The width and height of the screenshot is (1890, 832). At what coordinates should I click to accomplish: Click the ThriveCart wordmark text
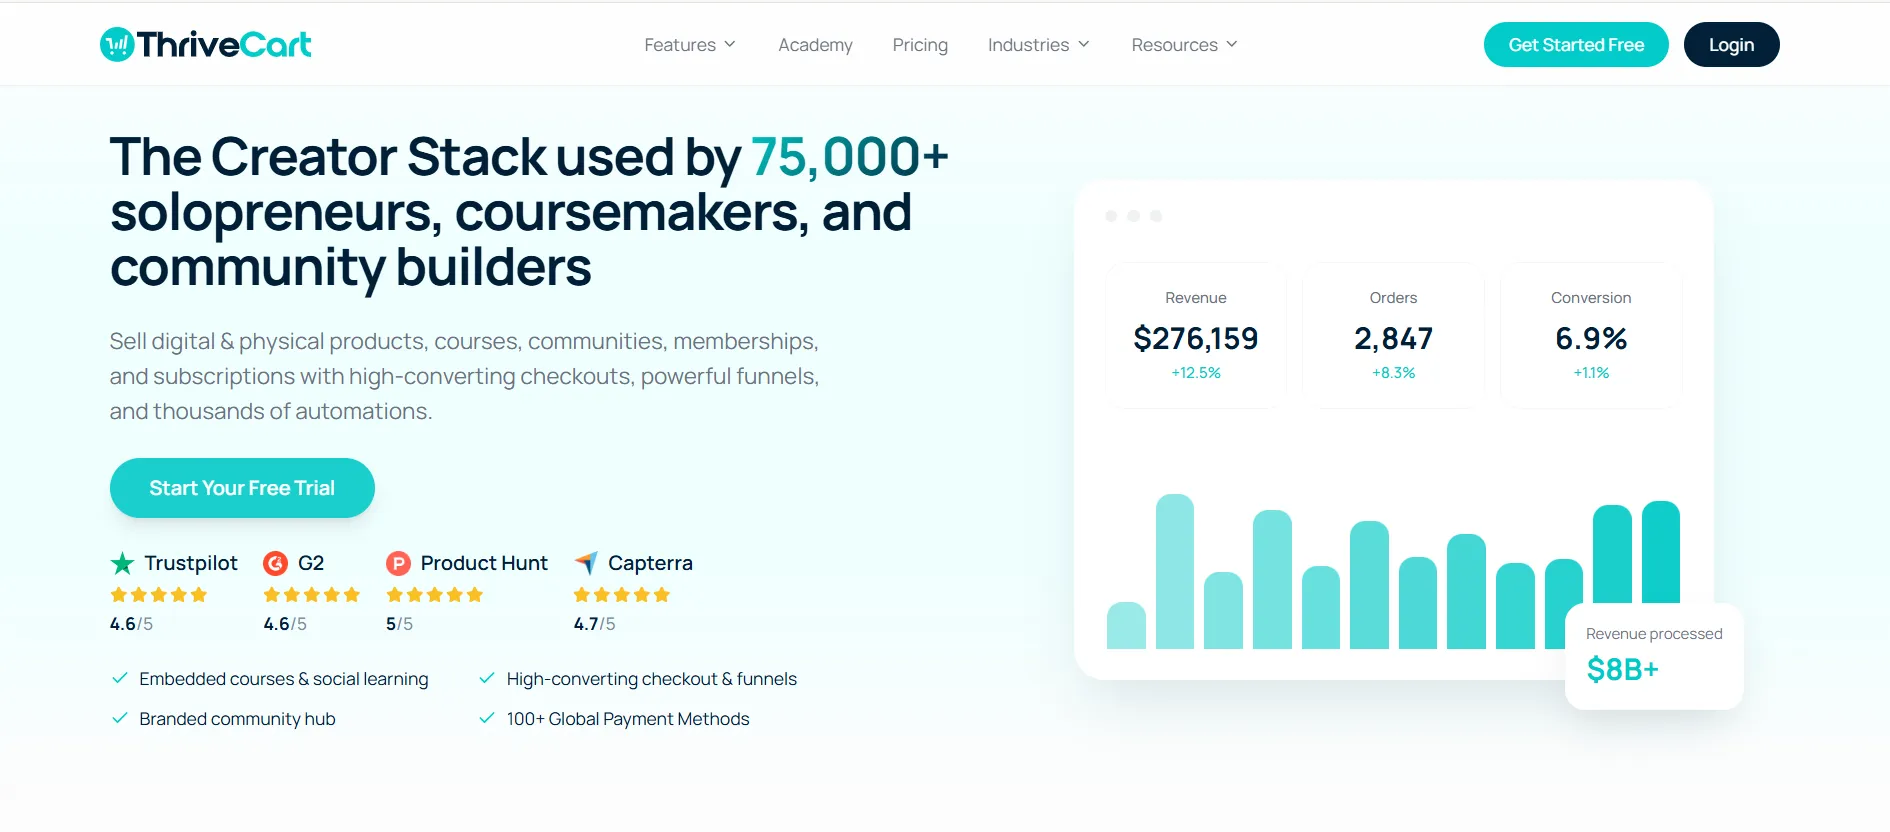(x=224, y=44)
